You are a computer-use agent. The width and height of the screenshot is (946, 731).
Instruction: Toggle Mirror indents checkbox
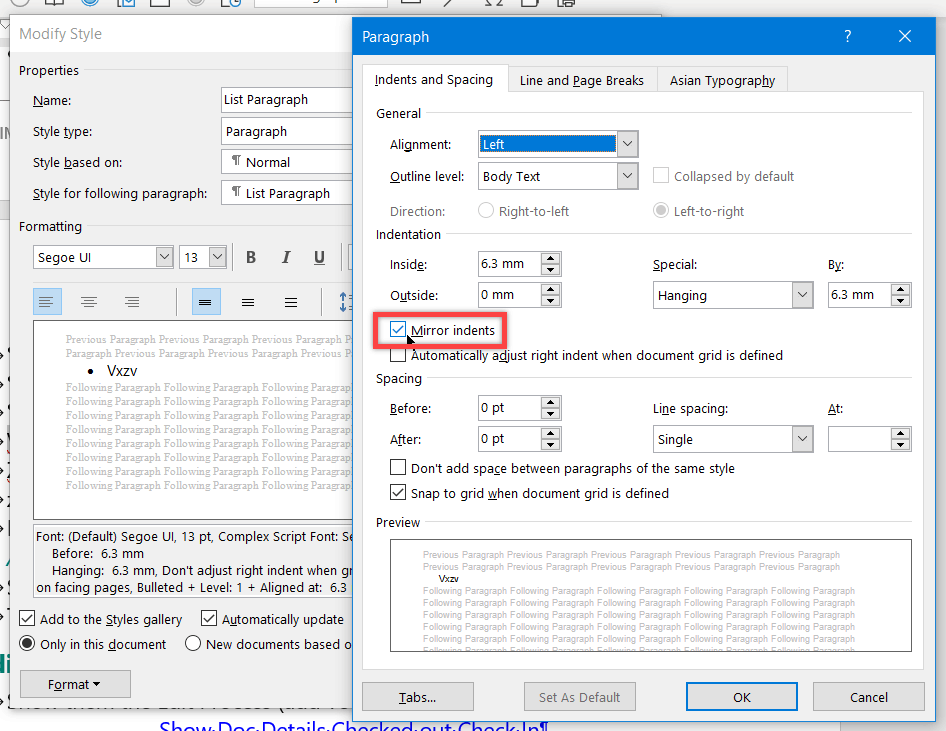point(398,329)
